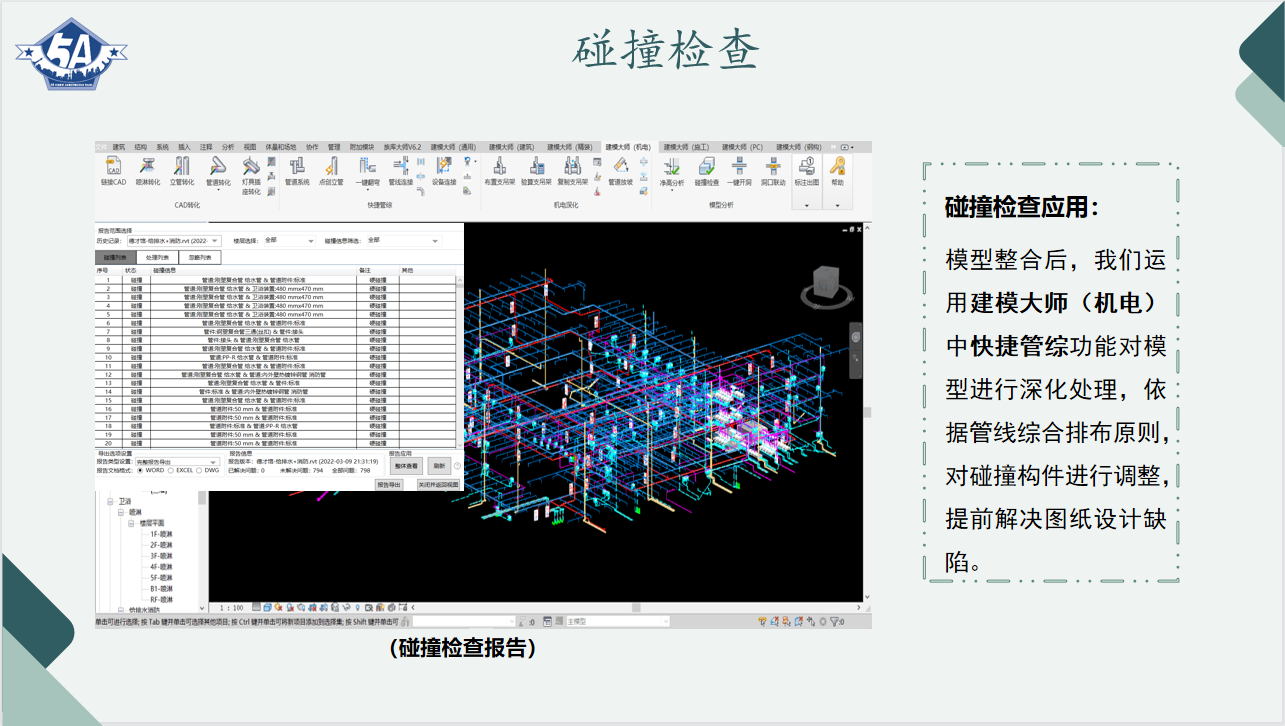Viewport: 1285px width, 726px height.
Task: Open the 族库大师V6.2 ribbon tab
Action: (403, 147)
